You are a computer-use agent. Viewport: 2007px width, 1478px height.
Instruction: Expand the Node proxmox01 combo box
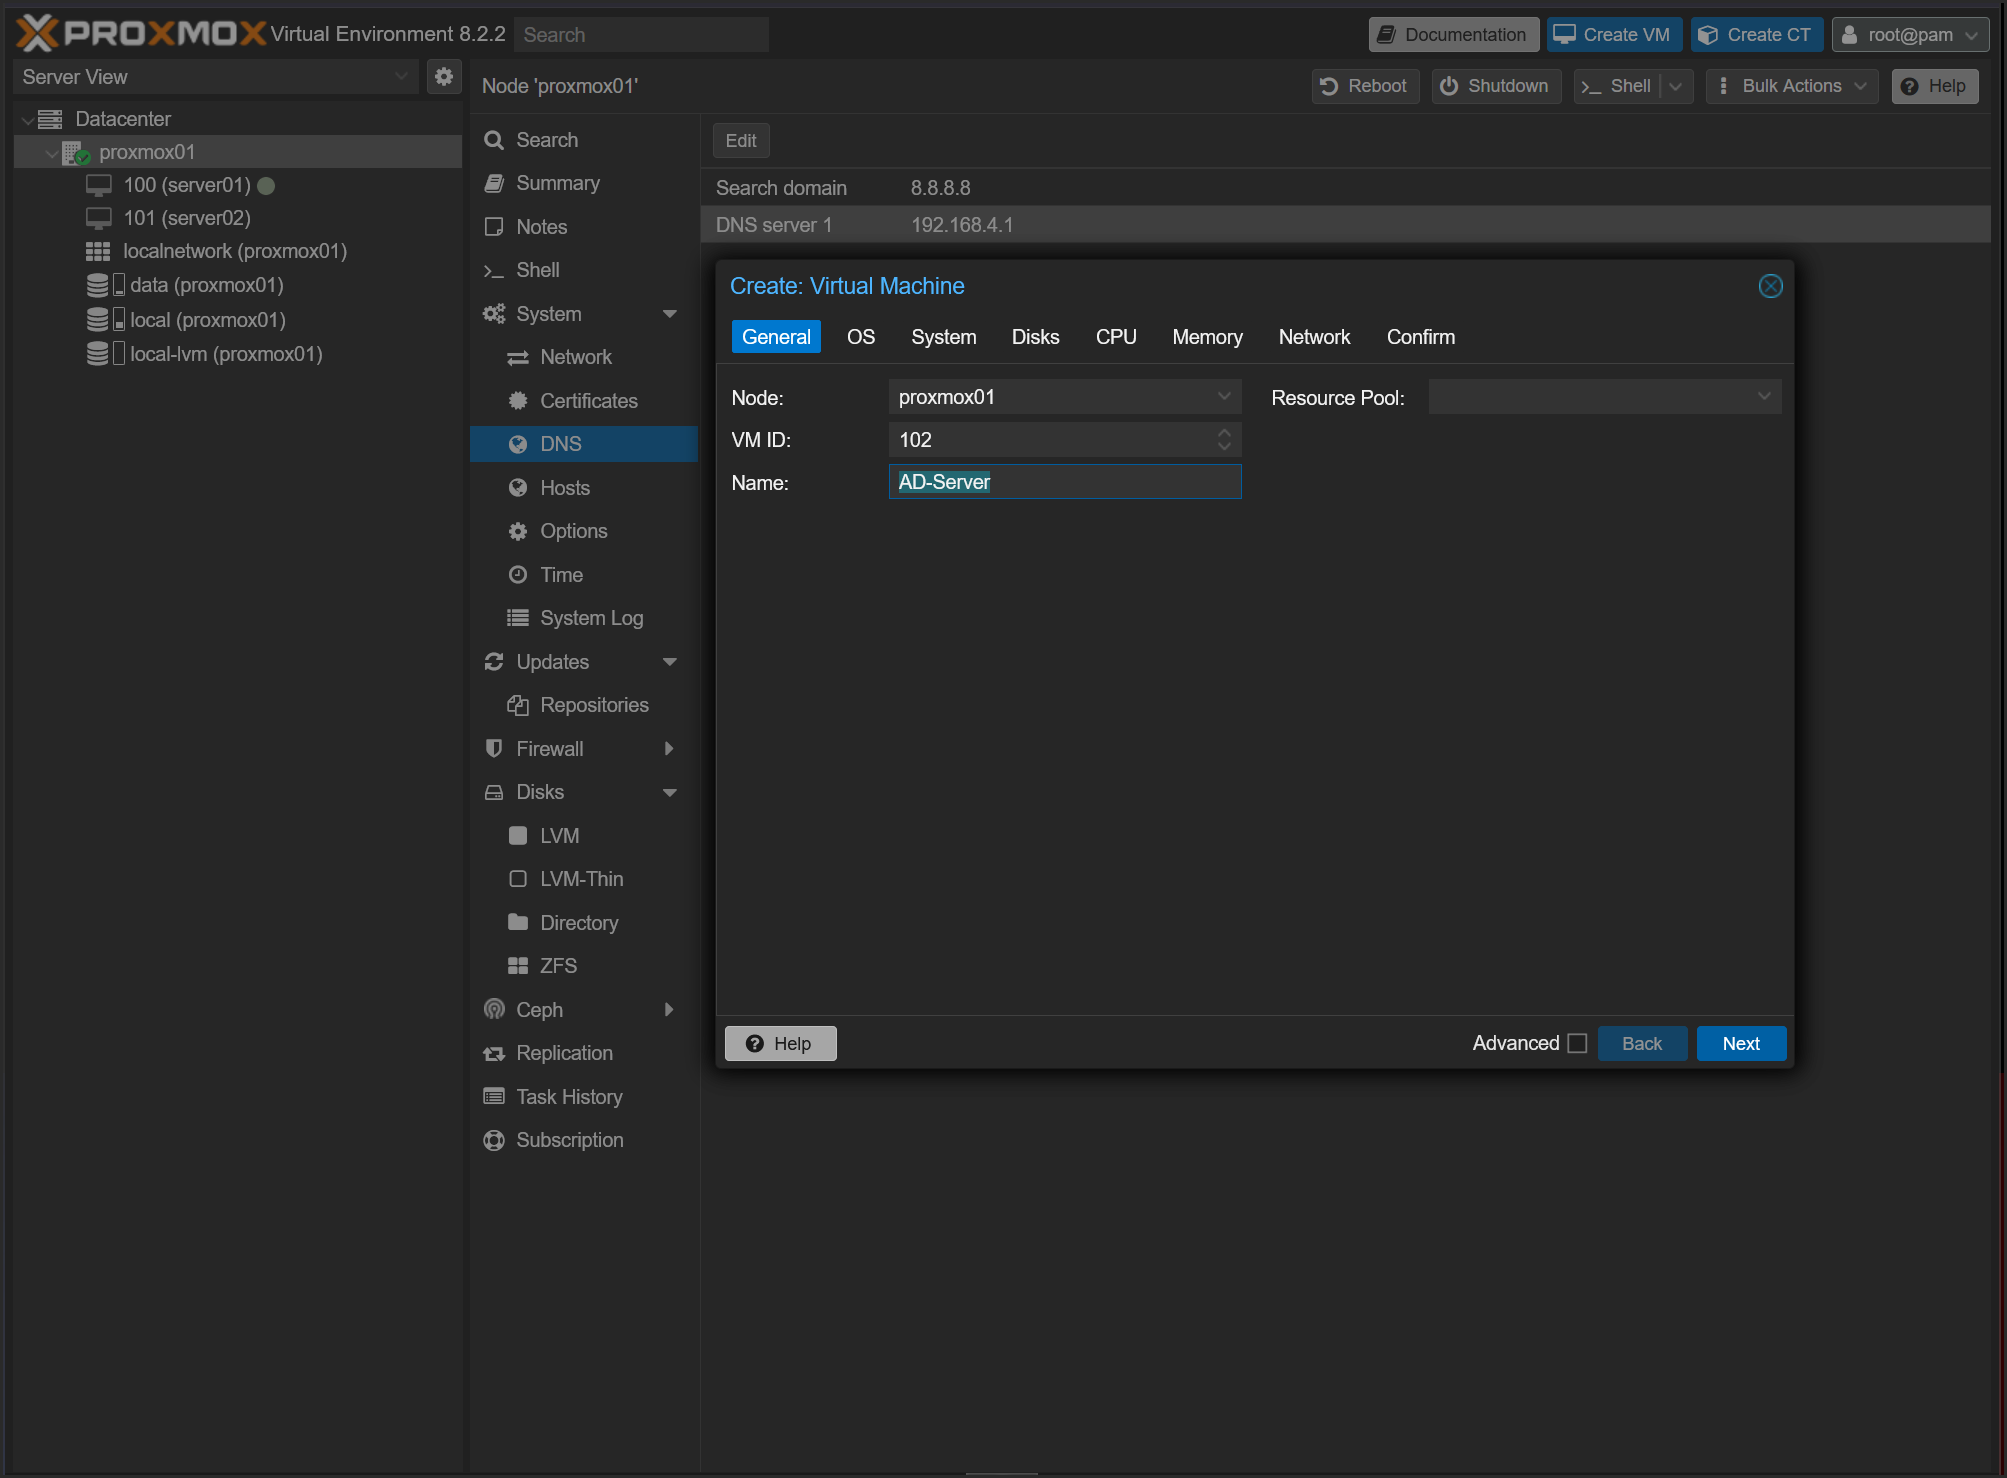click(1224, 397)
